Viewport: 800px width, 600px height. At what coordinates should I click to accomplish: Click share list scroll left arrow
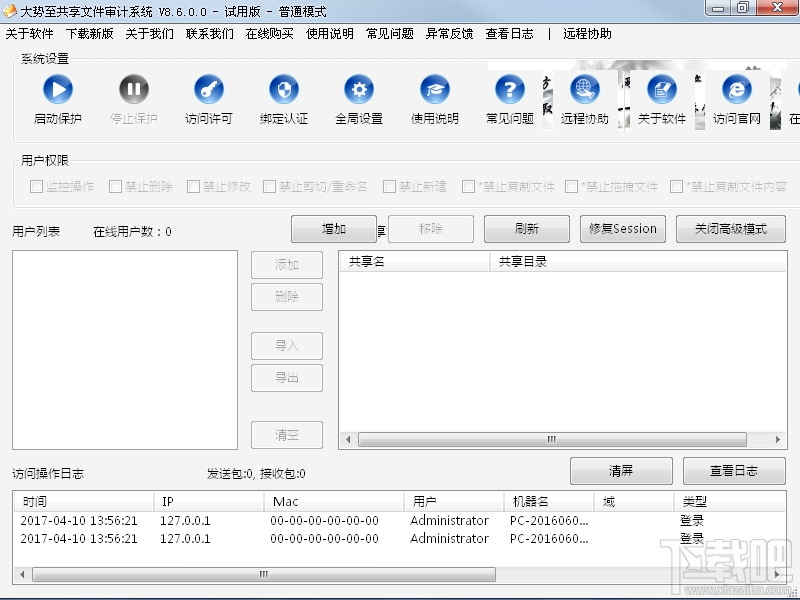point(348,439)
